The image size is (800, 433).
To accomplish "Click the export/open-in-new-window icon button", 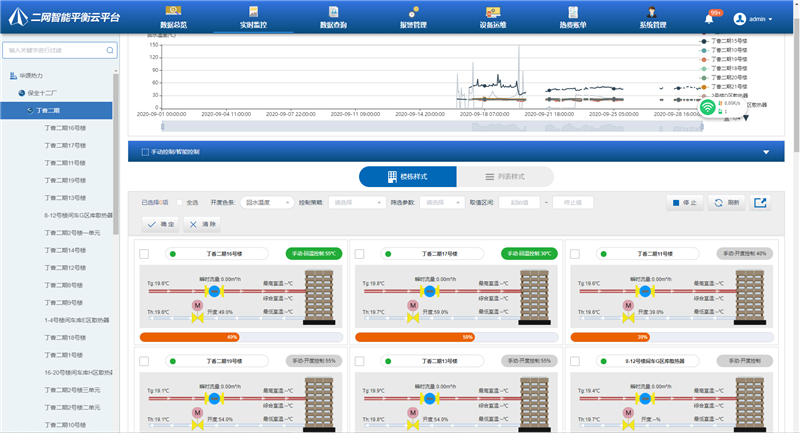I will (x=760, y=202).
